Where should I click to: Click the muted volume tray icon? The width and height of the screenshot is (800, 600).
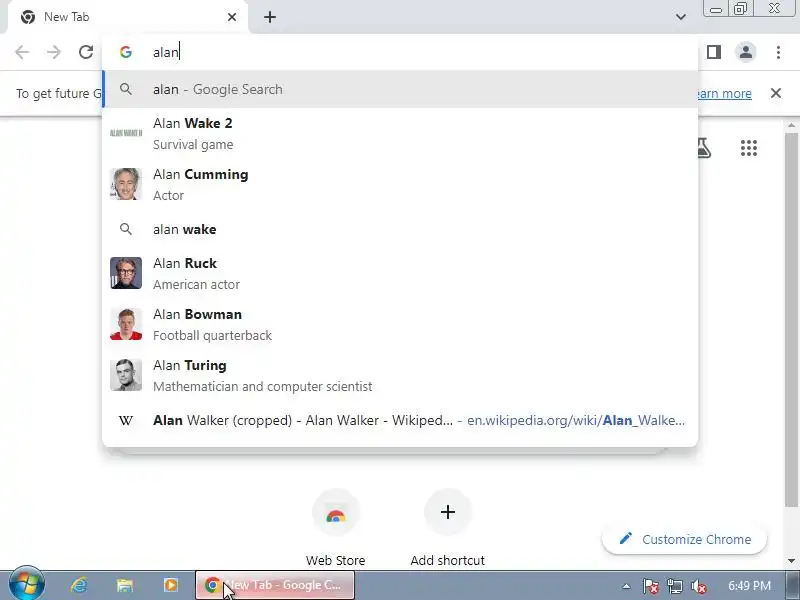pos(698,586)
